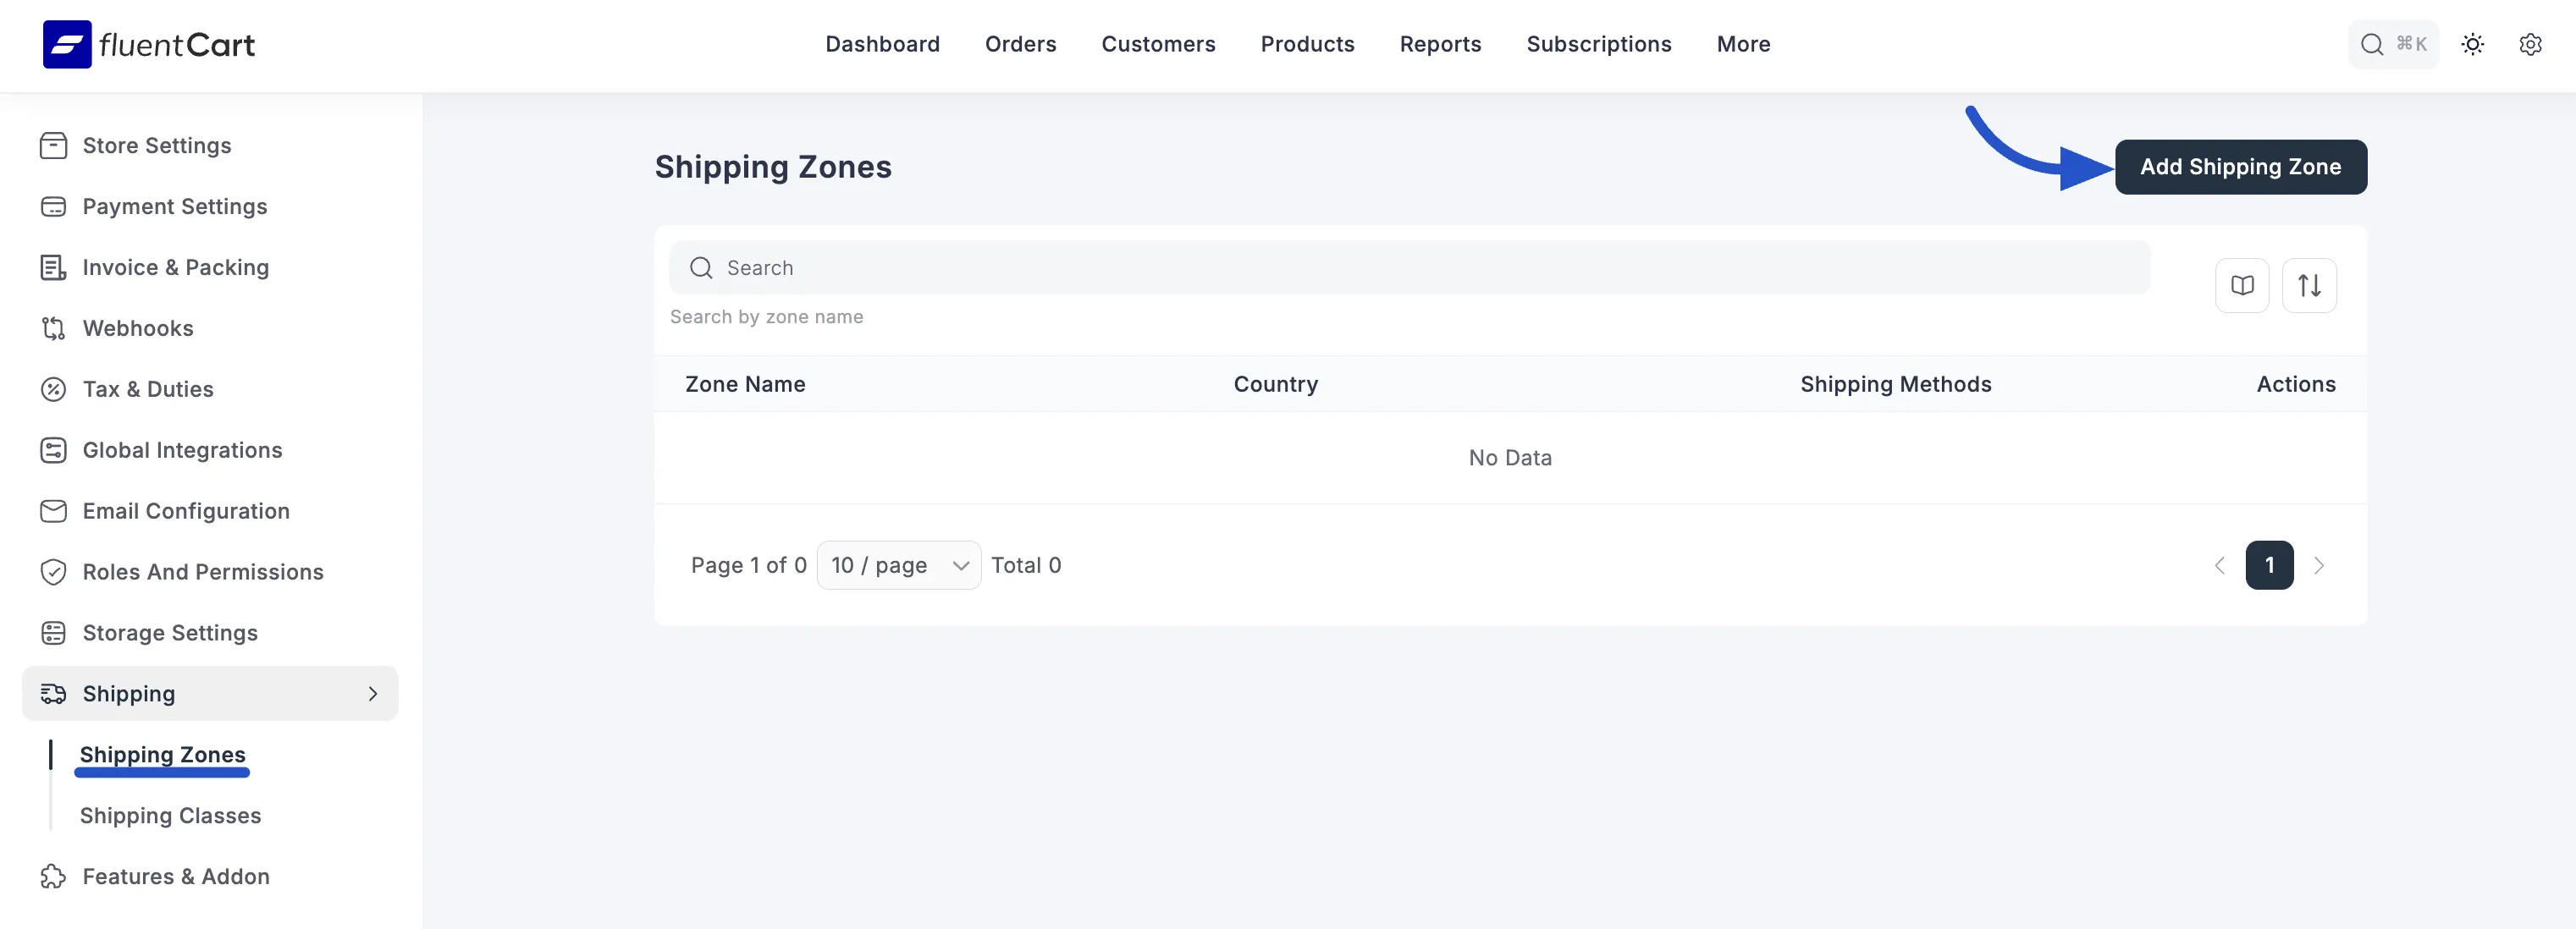The height and width of the screenshot is (929, 2576).
Task: Open the documentation book icon above the table
Action: pos(2242,286)
